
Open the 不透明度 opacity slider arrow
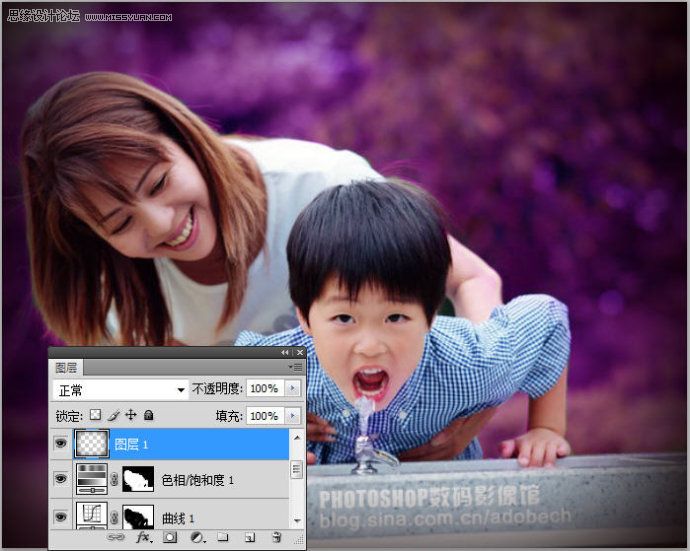(x=292, y=389)
